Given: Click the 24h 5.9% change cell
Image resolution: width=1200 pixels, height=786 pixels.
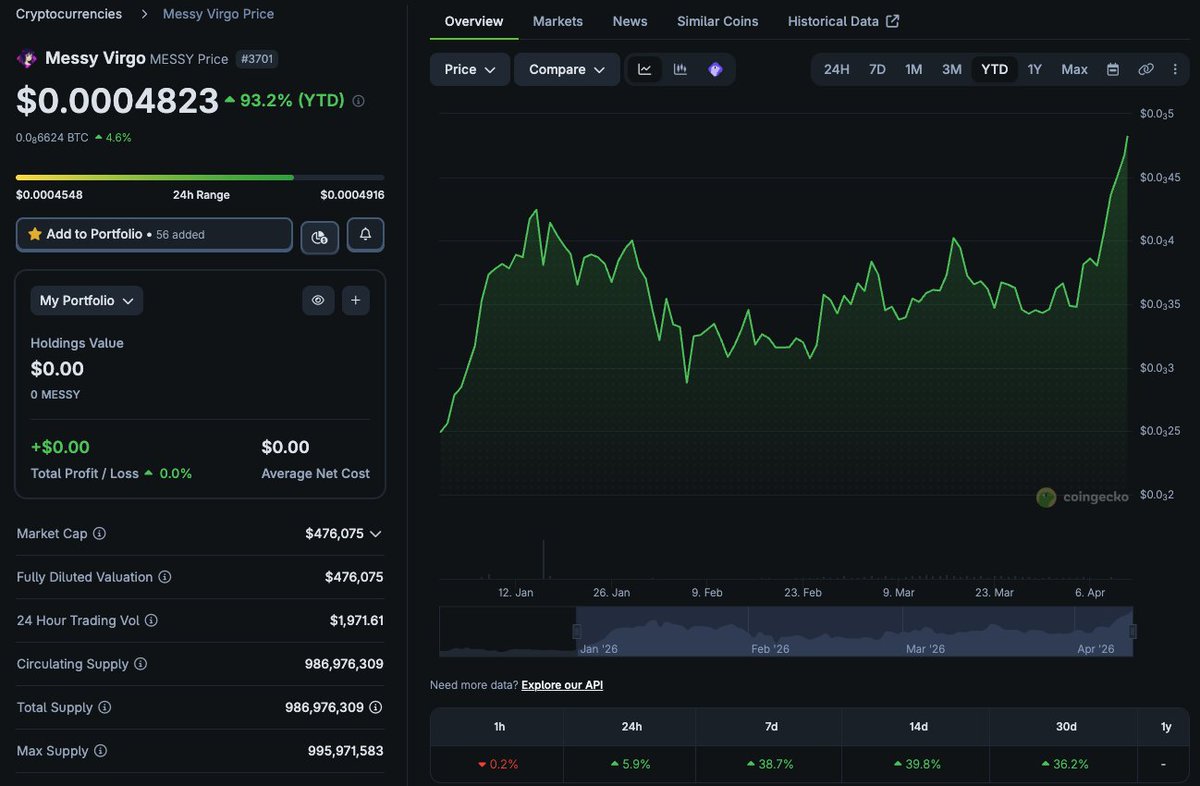Looking at the screenshot, I should 630,764.
